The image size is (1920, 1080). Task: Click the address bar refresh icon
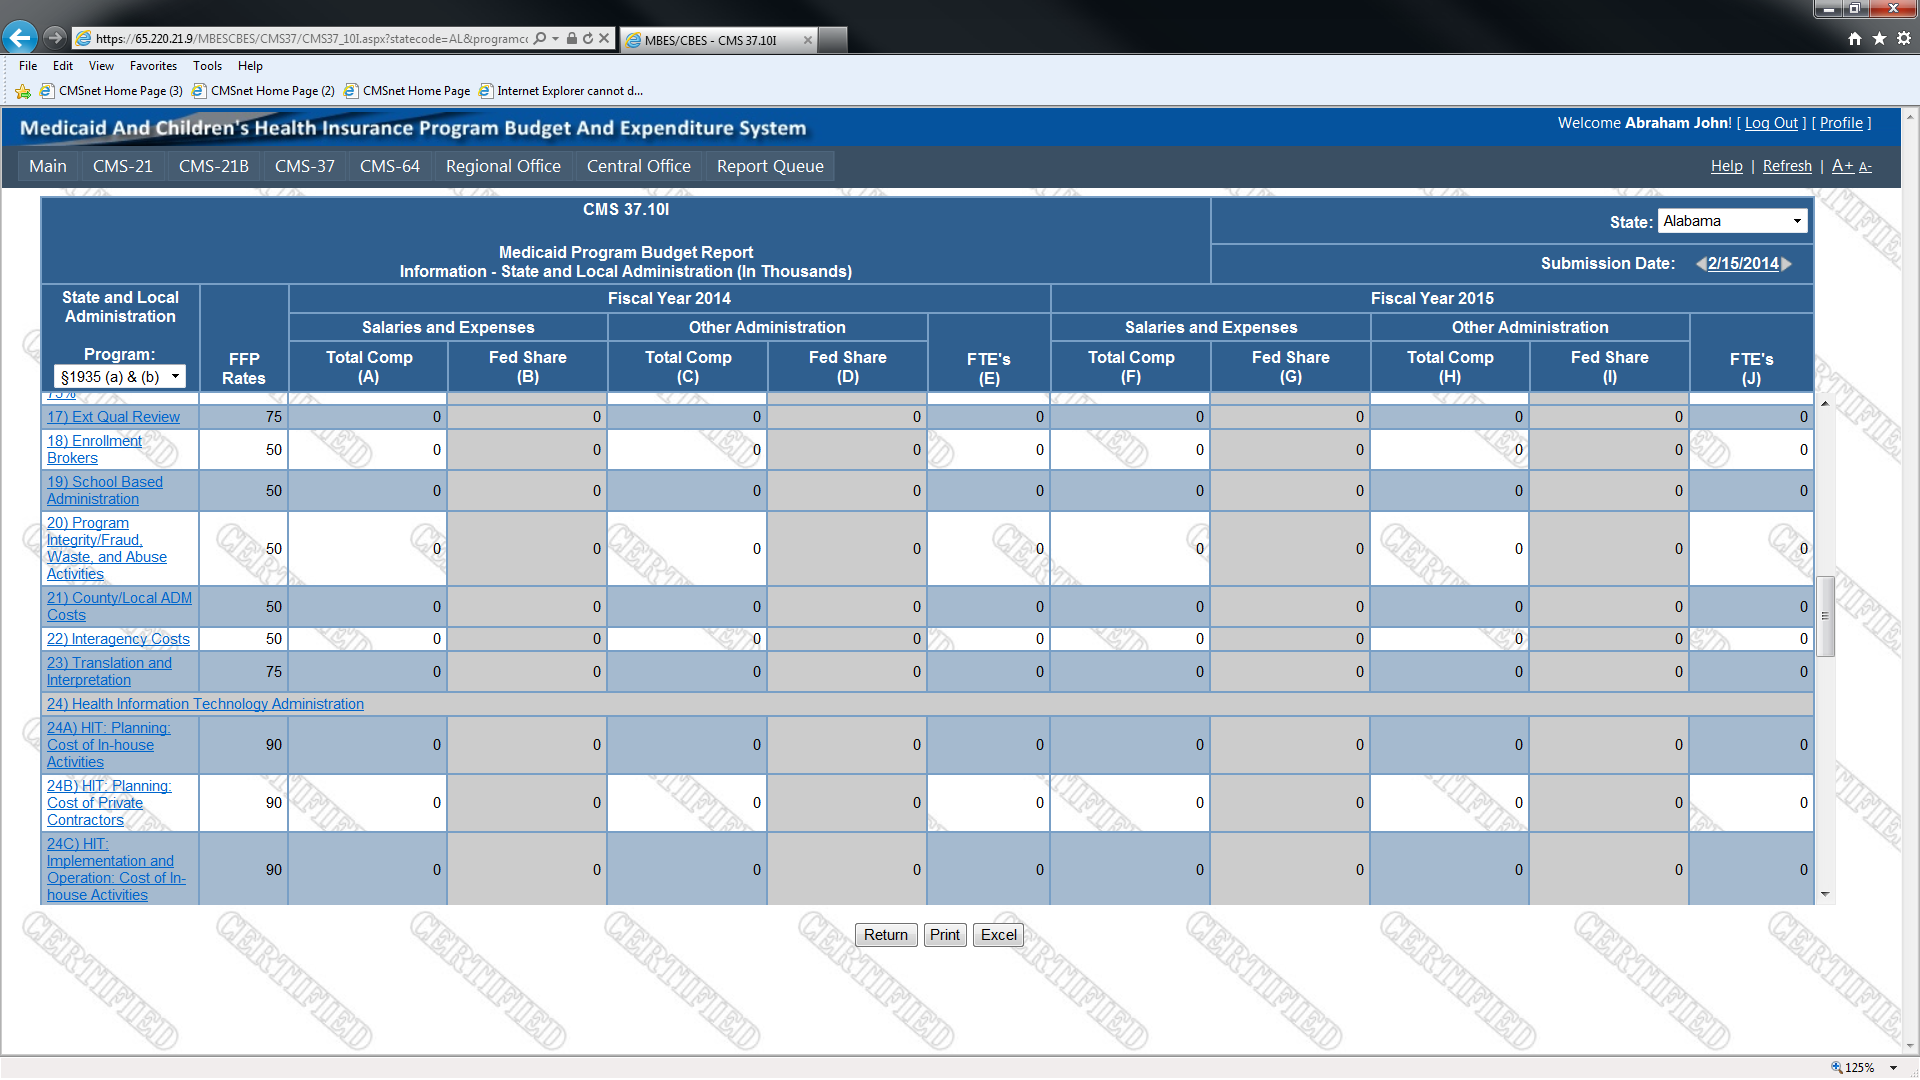pyautogui.click(x=588, y=39)
